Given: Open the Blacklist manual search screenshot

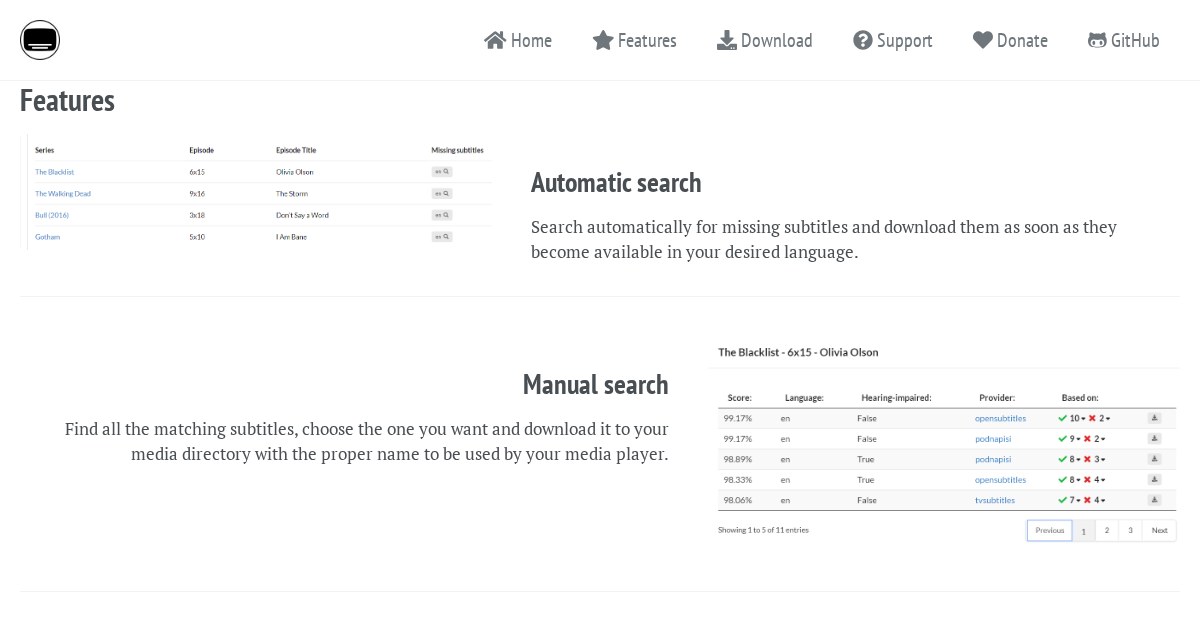Looking at the screenshot, I should point(943,443).
